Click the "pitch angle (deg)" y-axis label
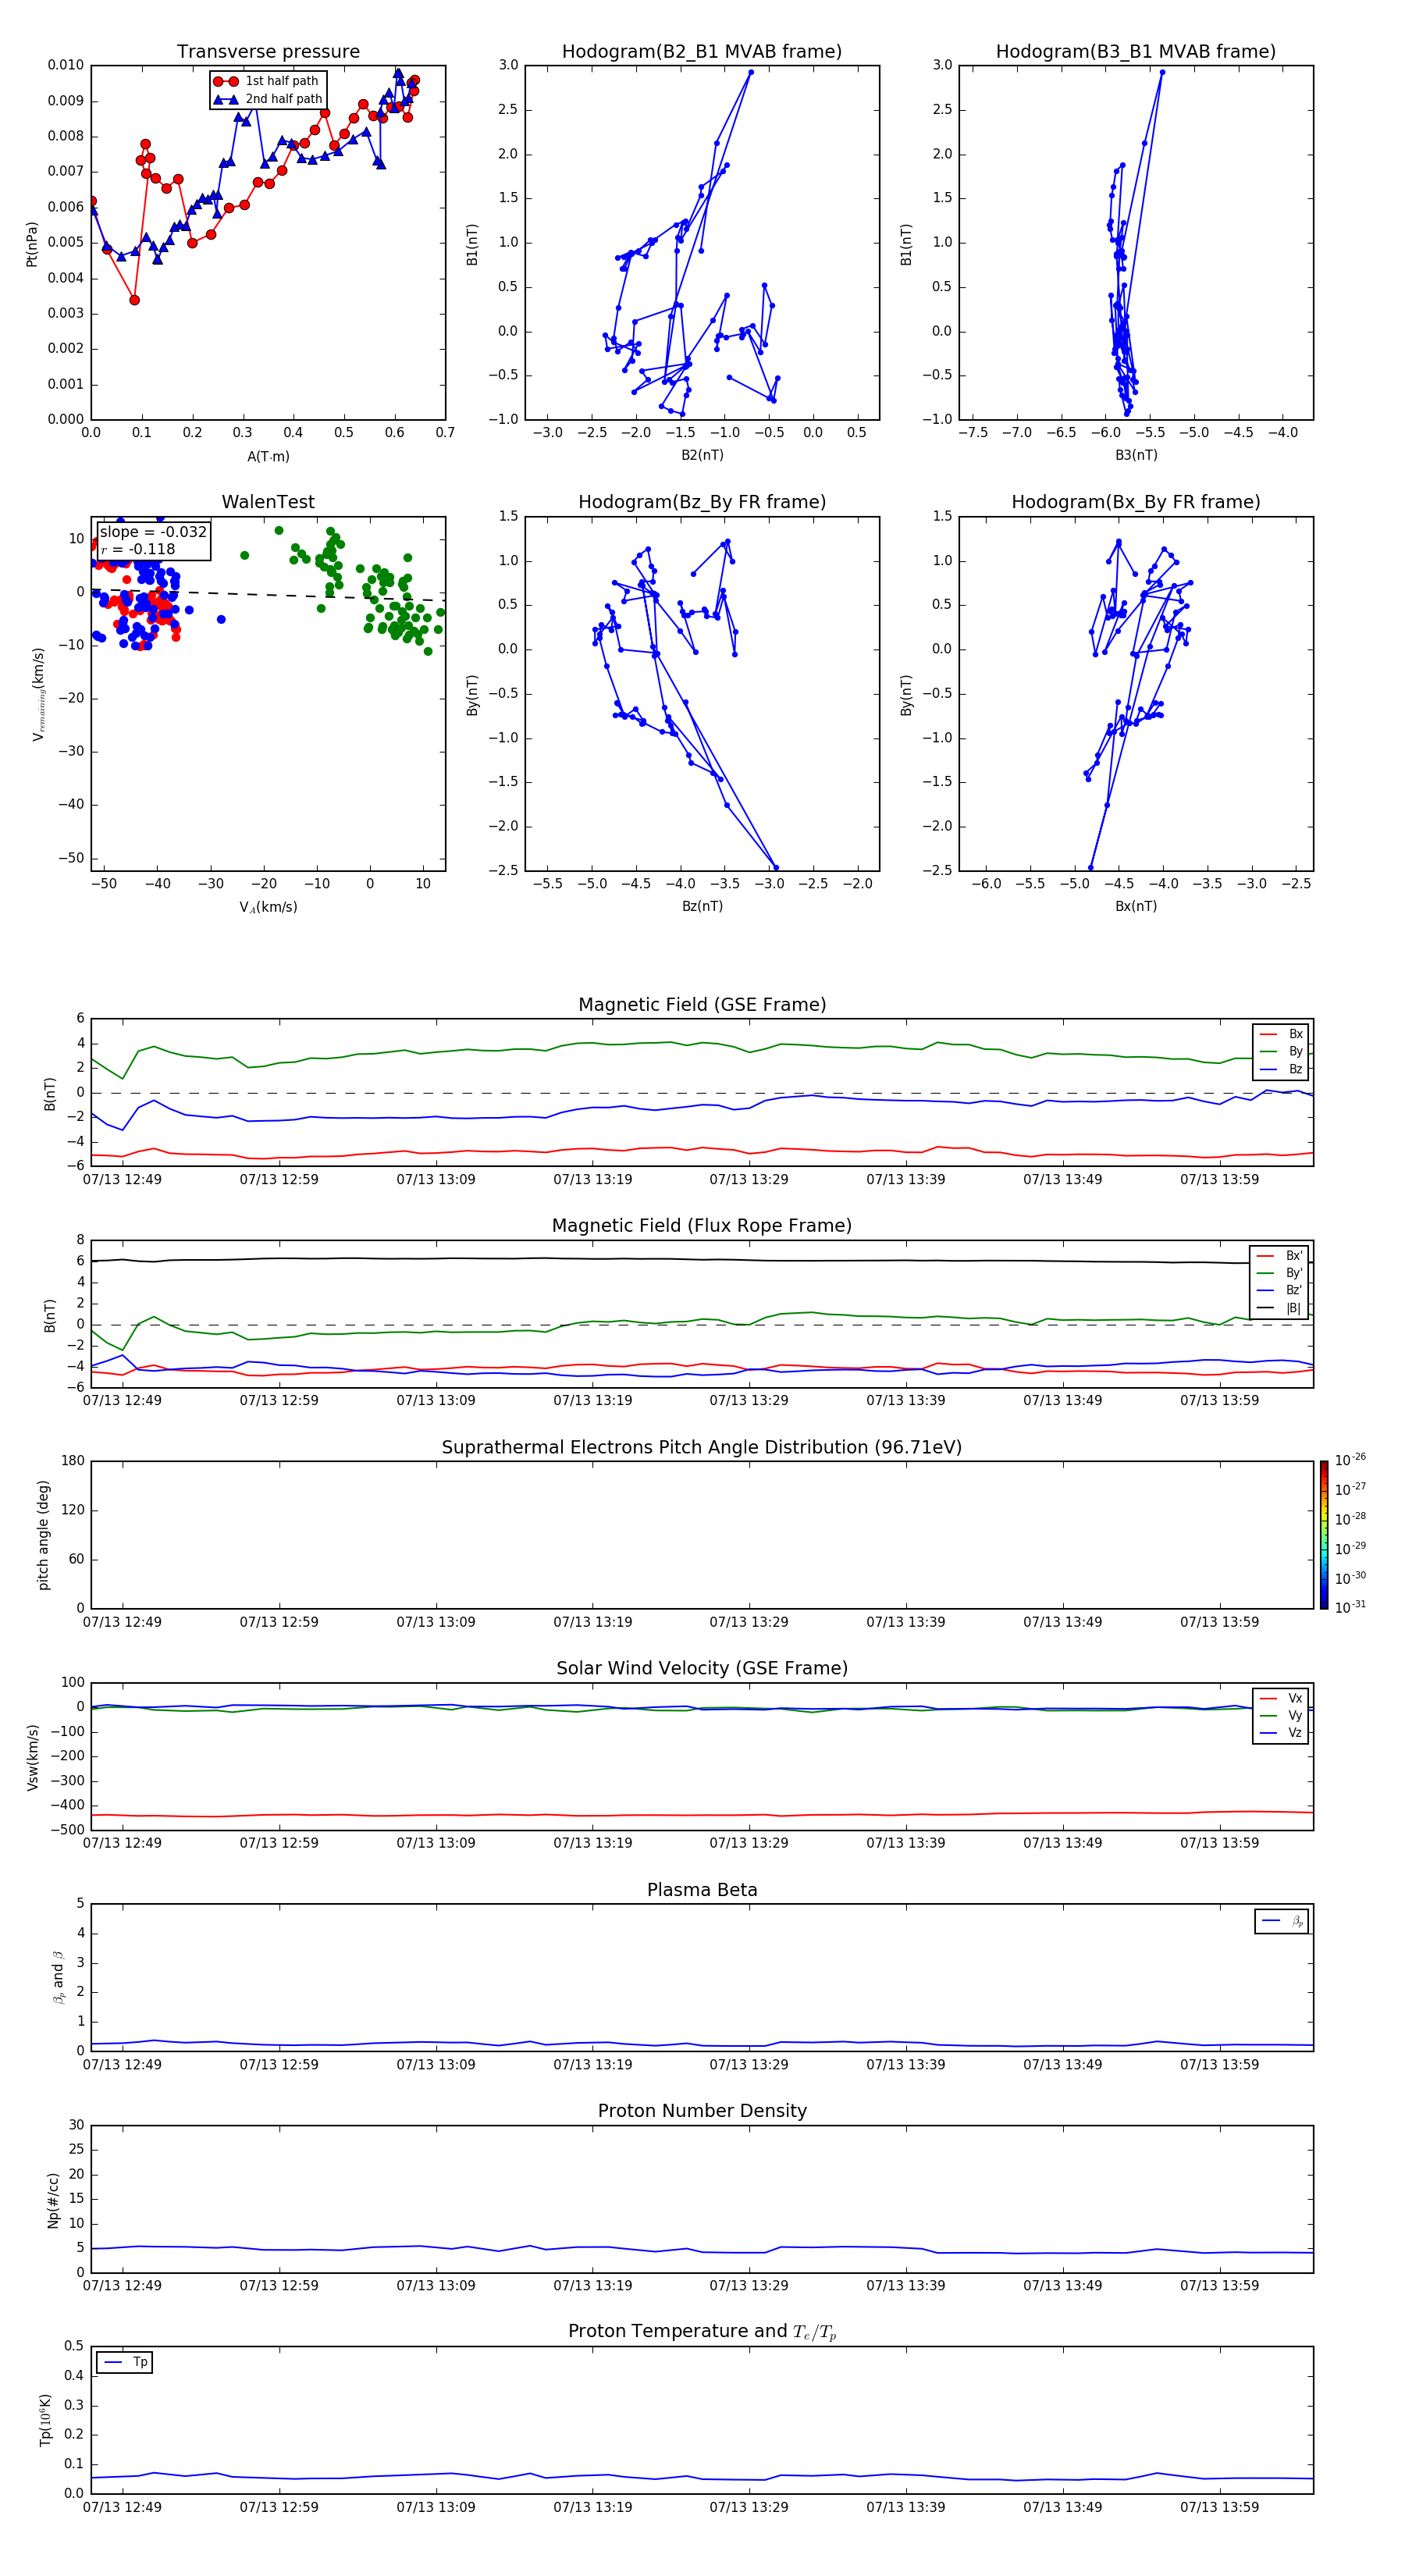Image resolution: width=1405 pixels, height=2576 pixels. (x=43, y=1535)
